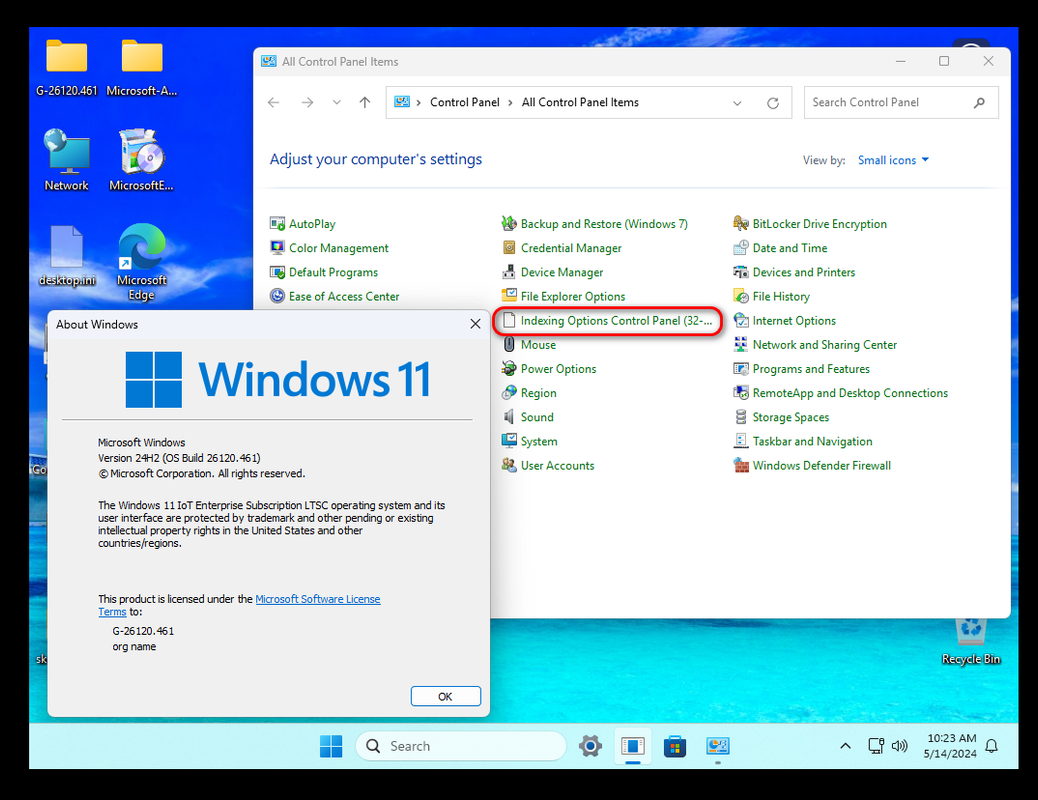Open Backup and Restore (Windows 7) icon

(x=509, y=224)
